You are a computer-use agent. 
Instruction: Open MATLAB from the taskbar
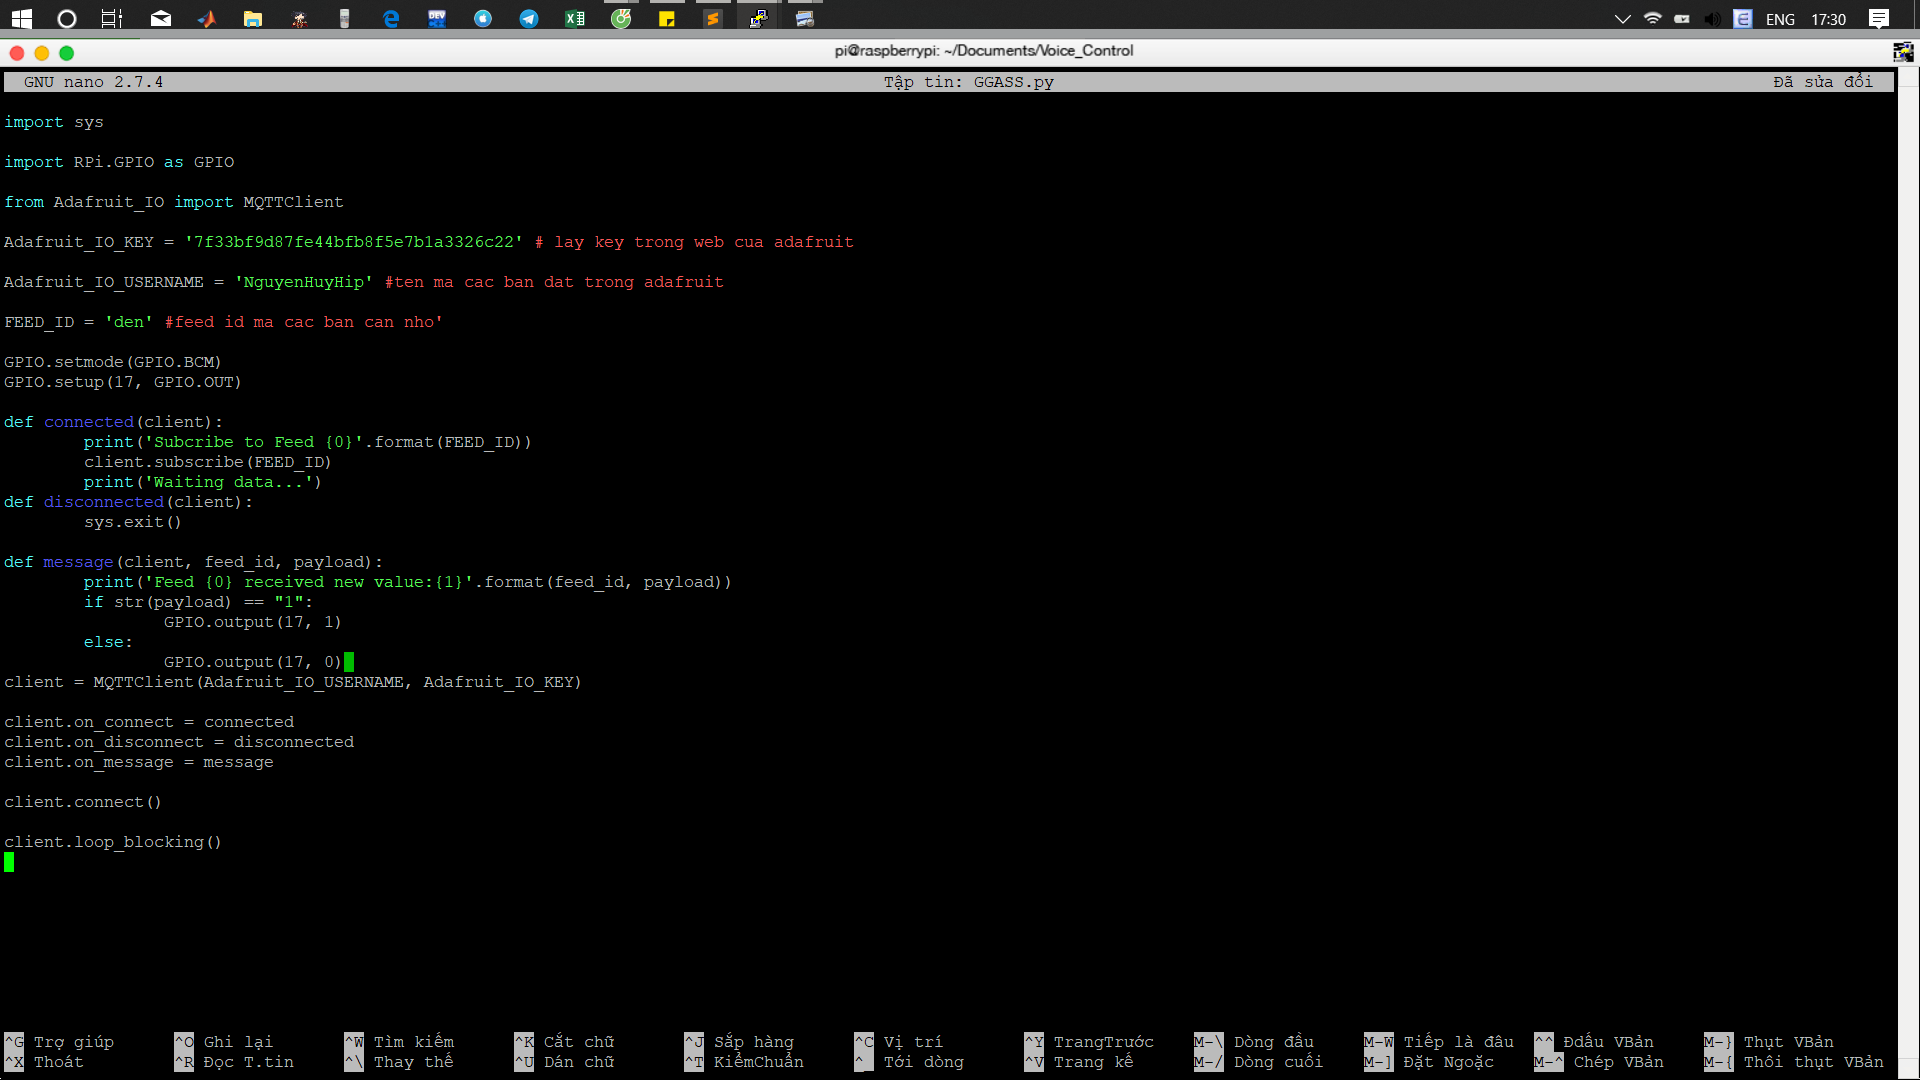pyautogui.click(x=206, y=18)
